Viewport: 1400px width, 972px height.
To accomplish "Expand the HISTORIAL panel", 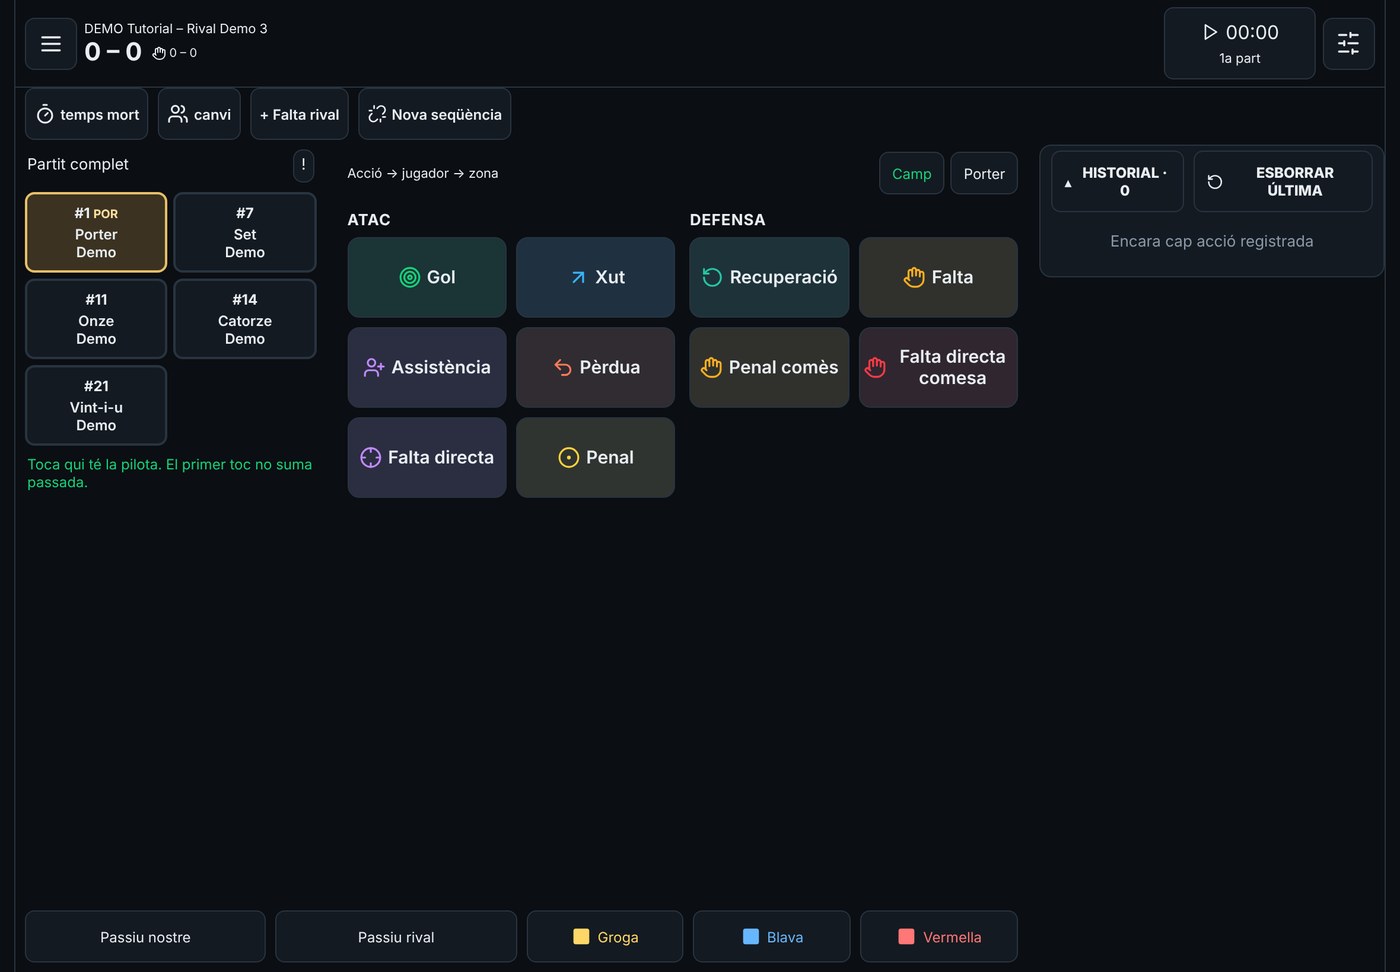I will [1117, 181].
